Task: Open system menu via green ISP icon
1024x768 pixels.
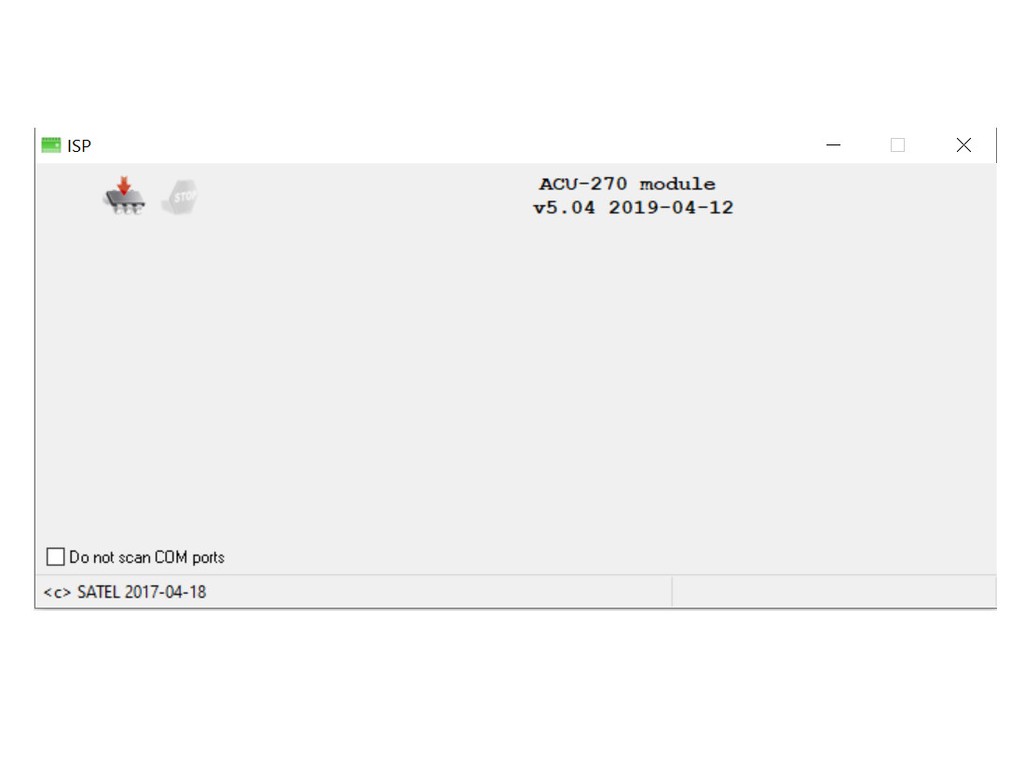Action: [x=51, y=145]
